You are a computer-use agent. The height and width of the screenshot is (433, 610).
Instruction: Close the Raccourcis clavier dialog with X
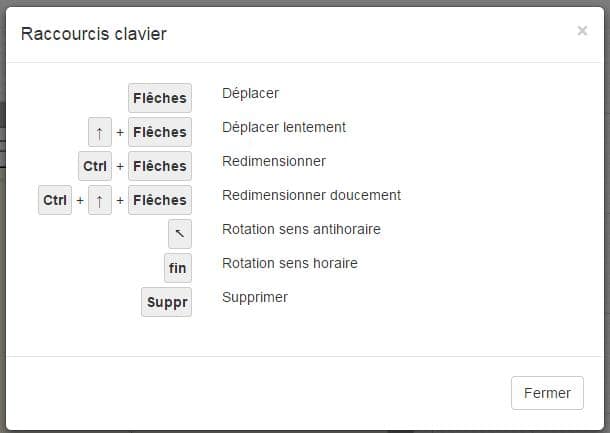pos(582,31)
